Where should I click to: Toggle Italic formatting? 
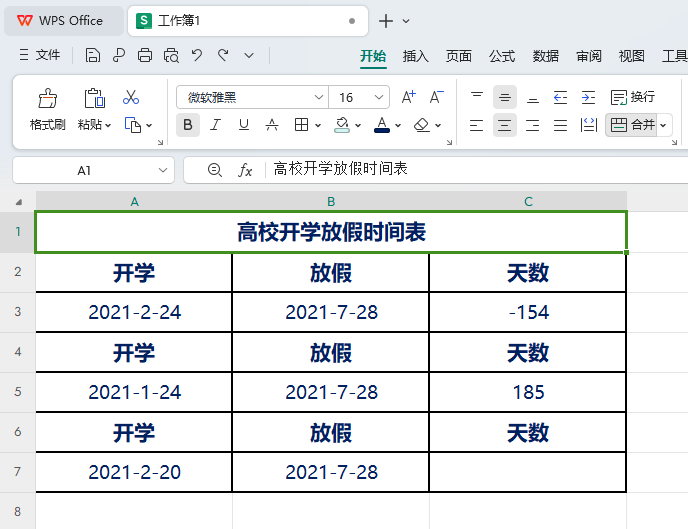[x=215, y=125]
